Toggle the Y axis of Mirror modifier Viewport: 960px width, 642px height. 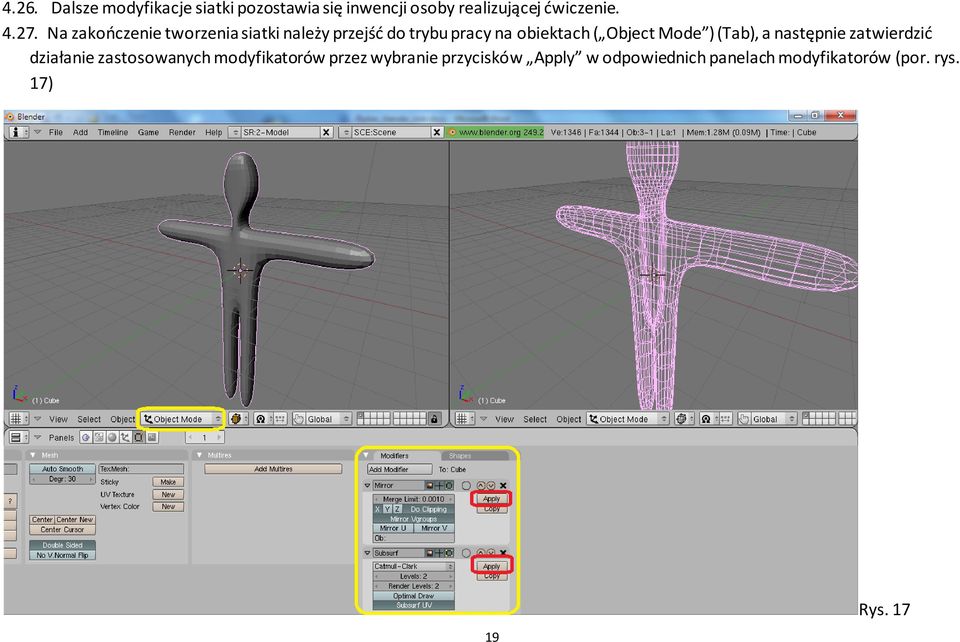point(388,509)
